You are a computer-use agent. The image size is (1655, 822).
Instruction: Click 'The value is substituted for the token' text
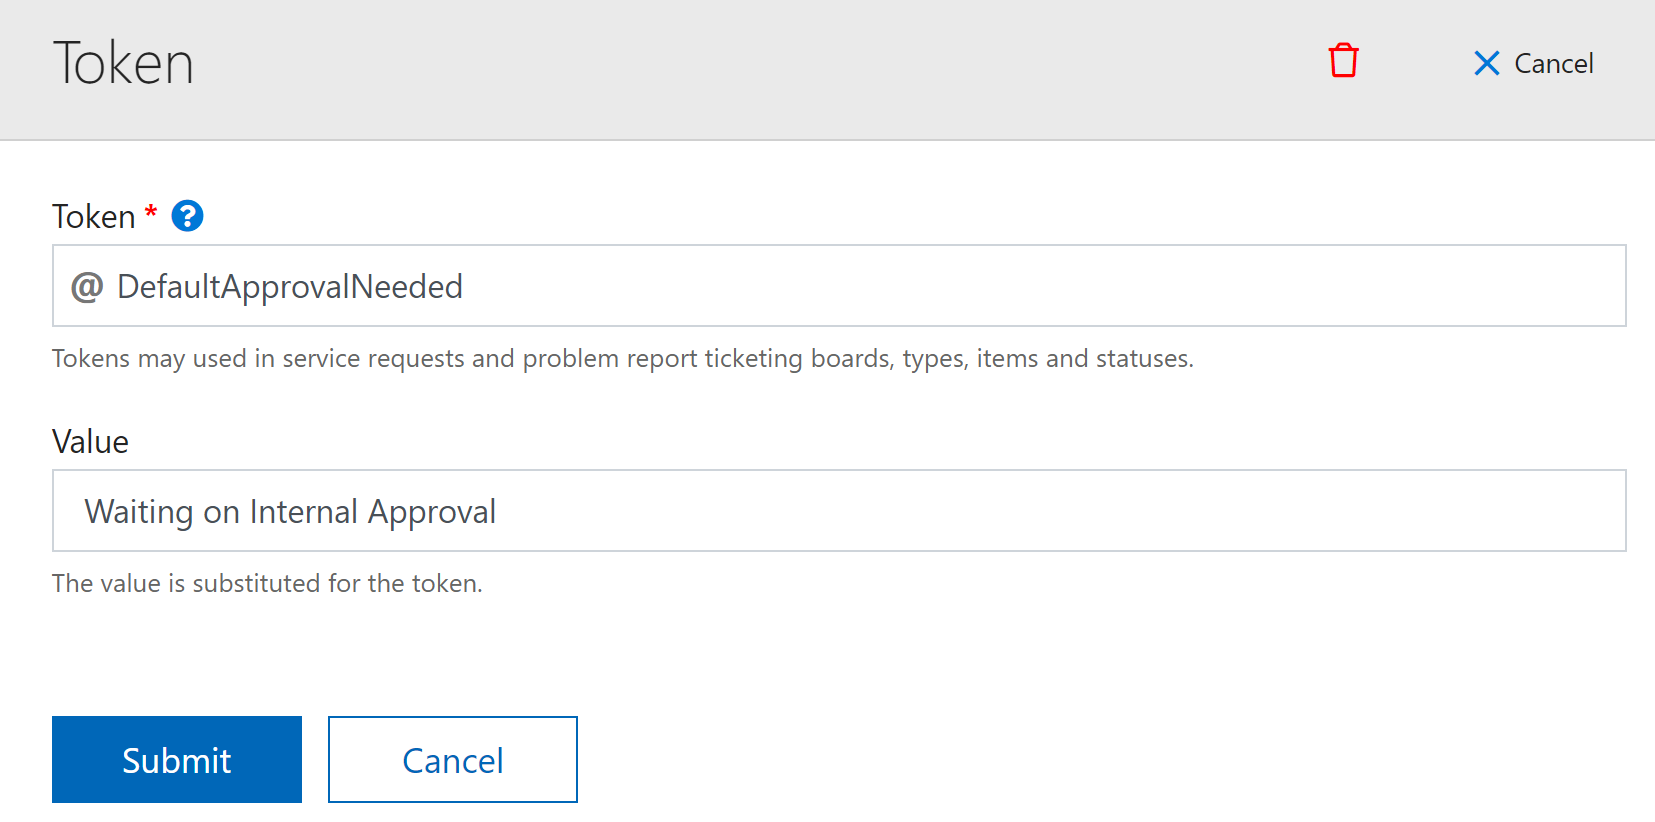267,583
